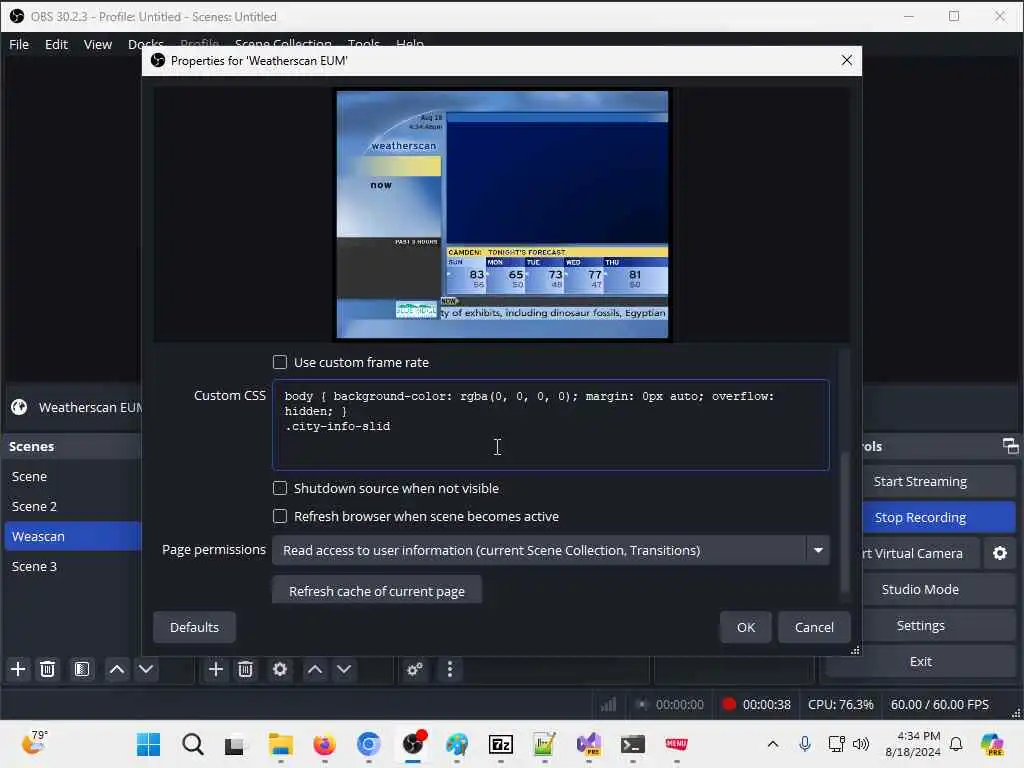
Task: Open Windows Search from taskbar
Action: pos(193,744)
